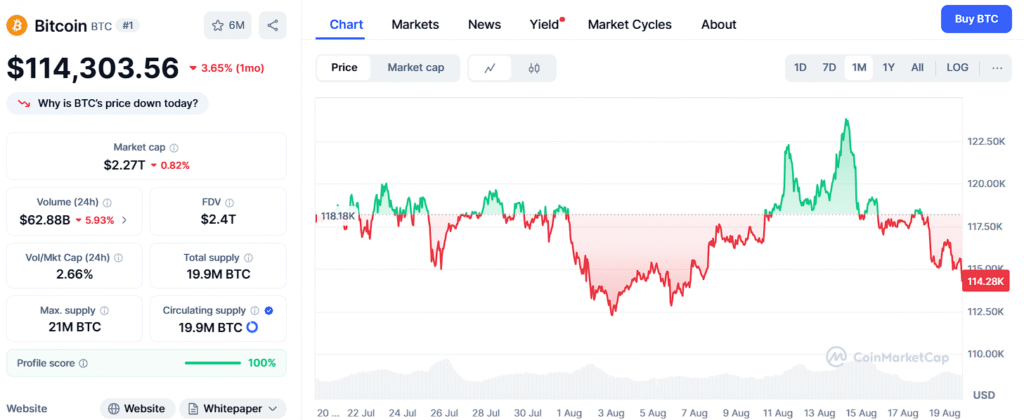
Task: Click the info icon beside Max. supply
Action: pyautogui.click(x=105, y=311)
